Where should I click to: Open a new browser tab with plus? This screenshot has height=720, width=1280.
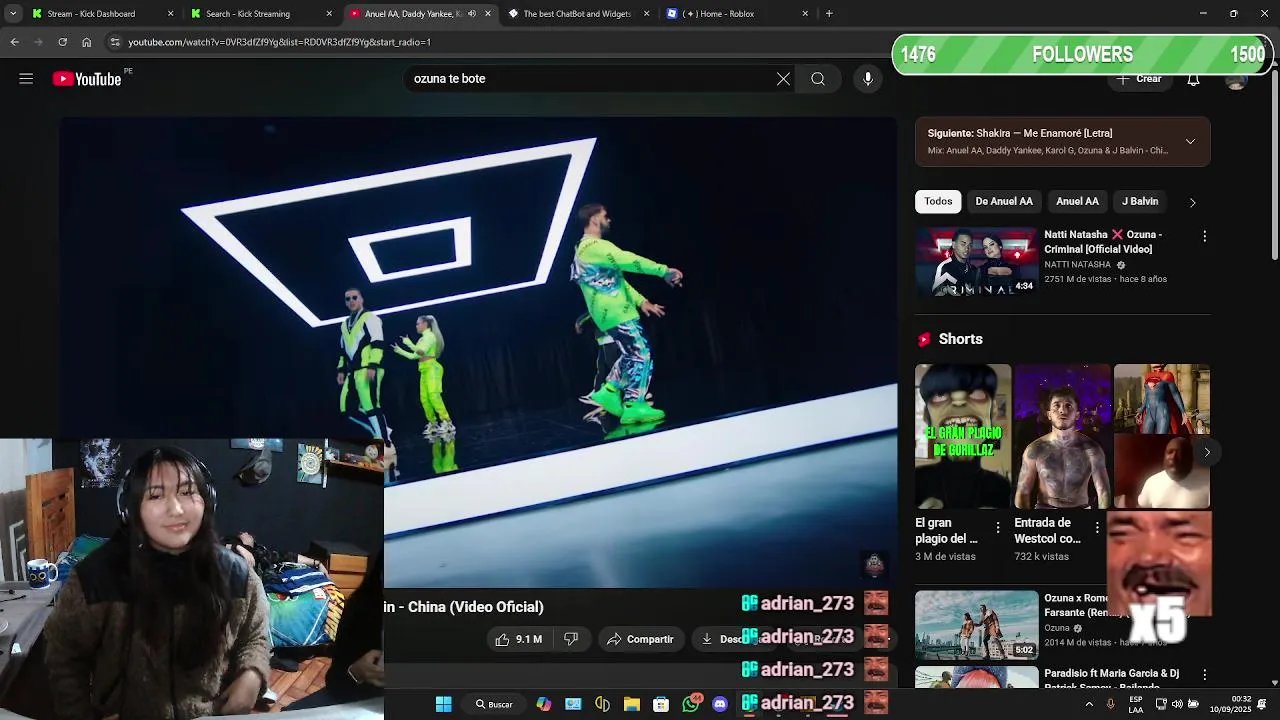click(829, 14)
